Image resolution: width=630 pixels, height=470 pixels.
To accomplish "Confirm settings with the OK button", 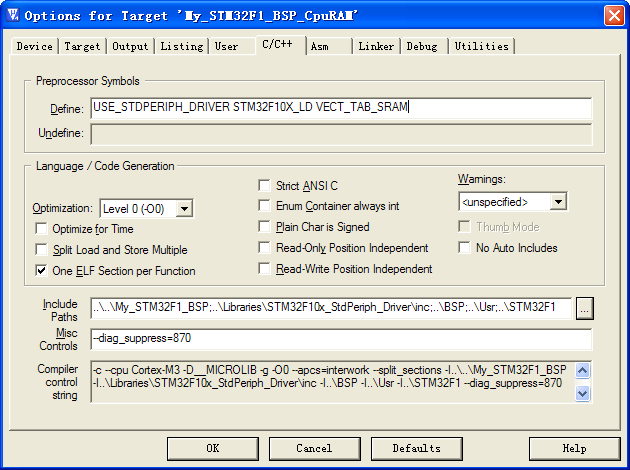I will (x=213, y=448).
